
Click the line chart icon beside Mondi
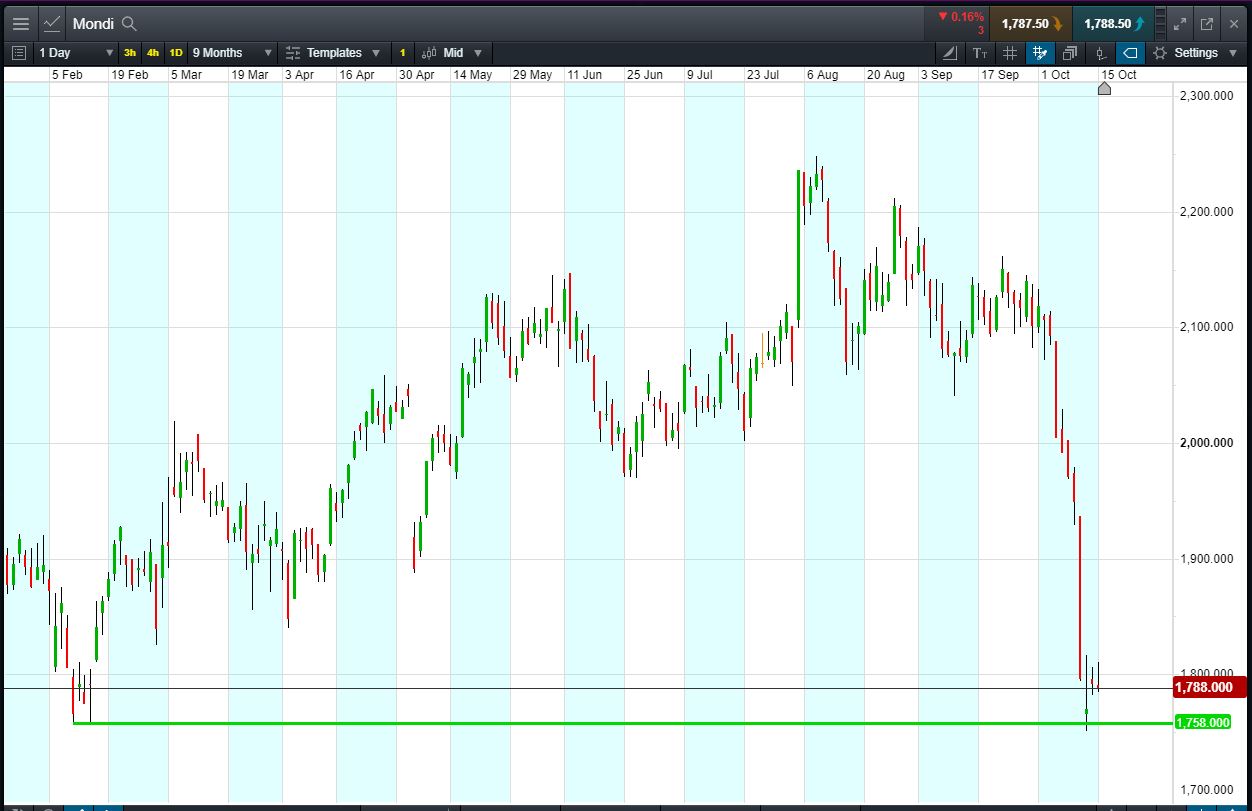coord(53,23)
